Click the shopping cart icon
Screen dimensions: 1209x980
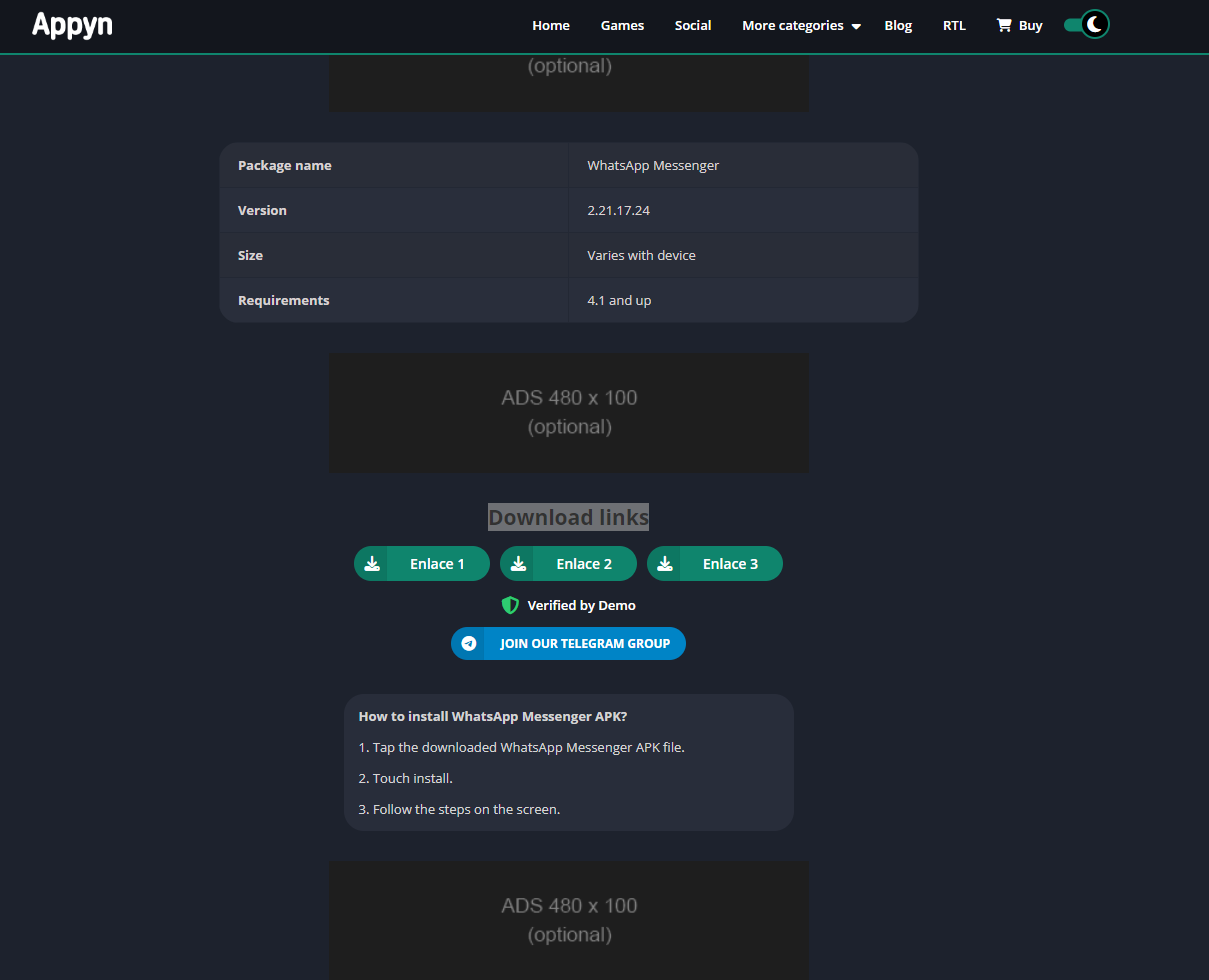[1004, 26]
